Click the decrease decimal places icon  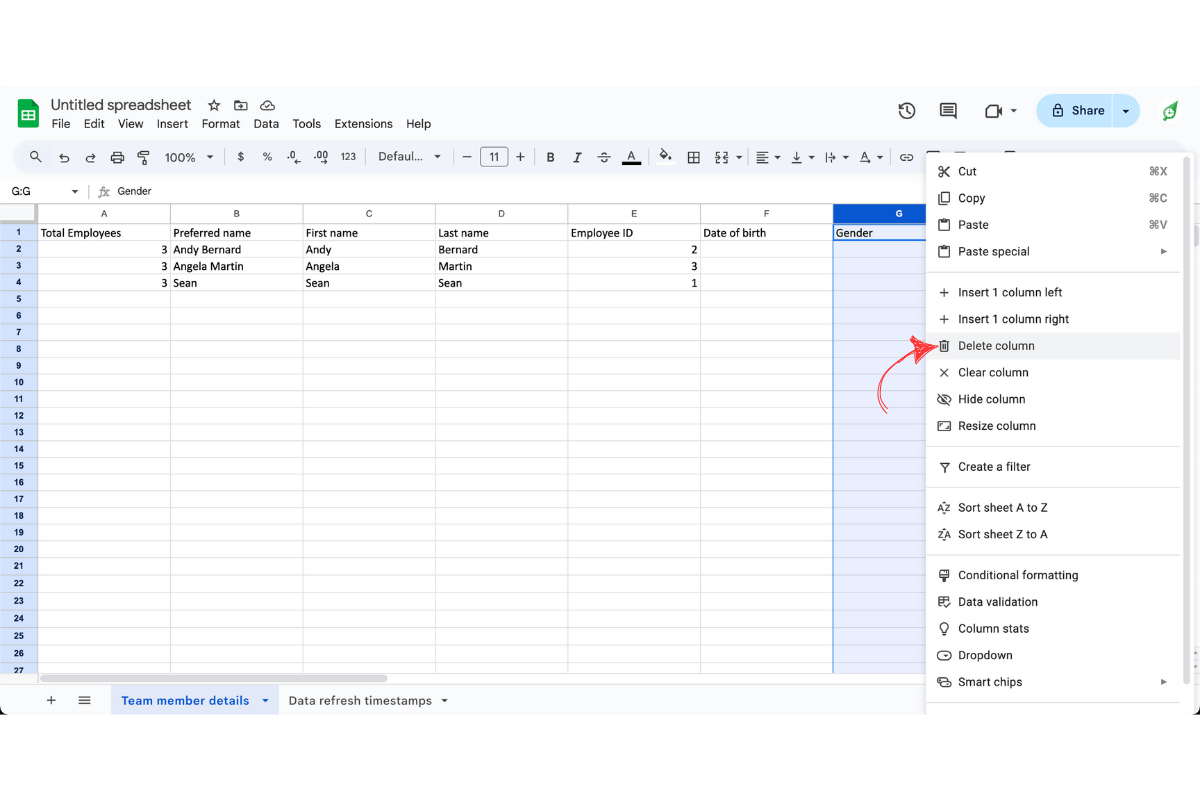292,157
